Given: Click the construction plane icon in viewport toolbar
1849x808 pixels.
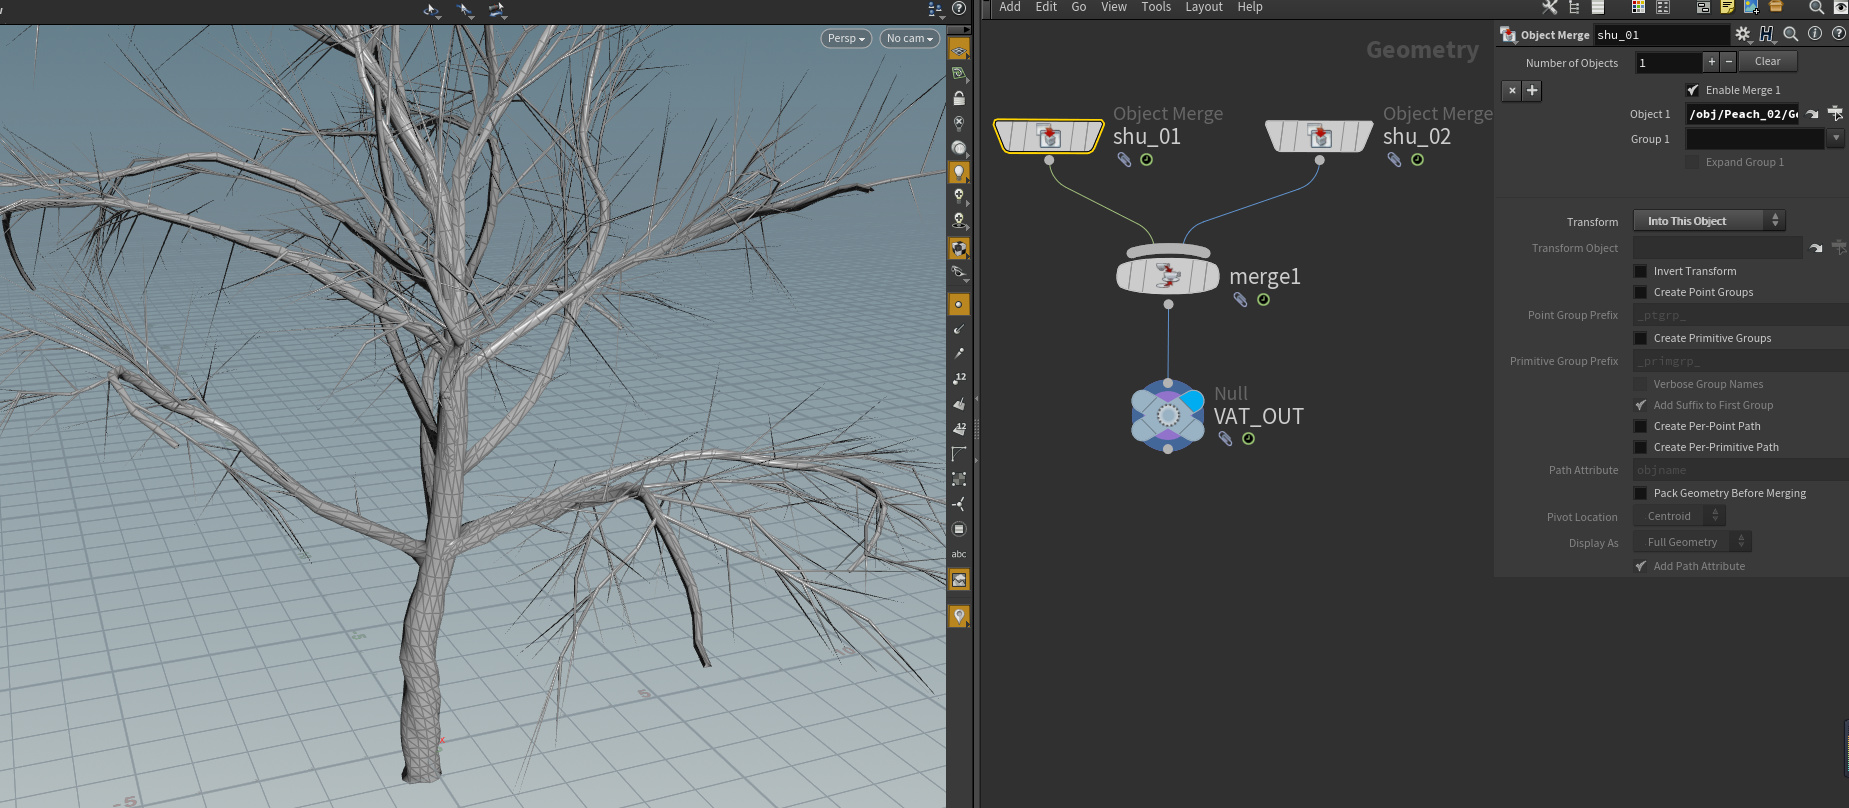Looking at the screenshot, I should pyautogui.click(x=959, y=74).
